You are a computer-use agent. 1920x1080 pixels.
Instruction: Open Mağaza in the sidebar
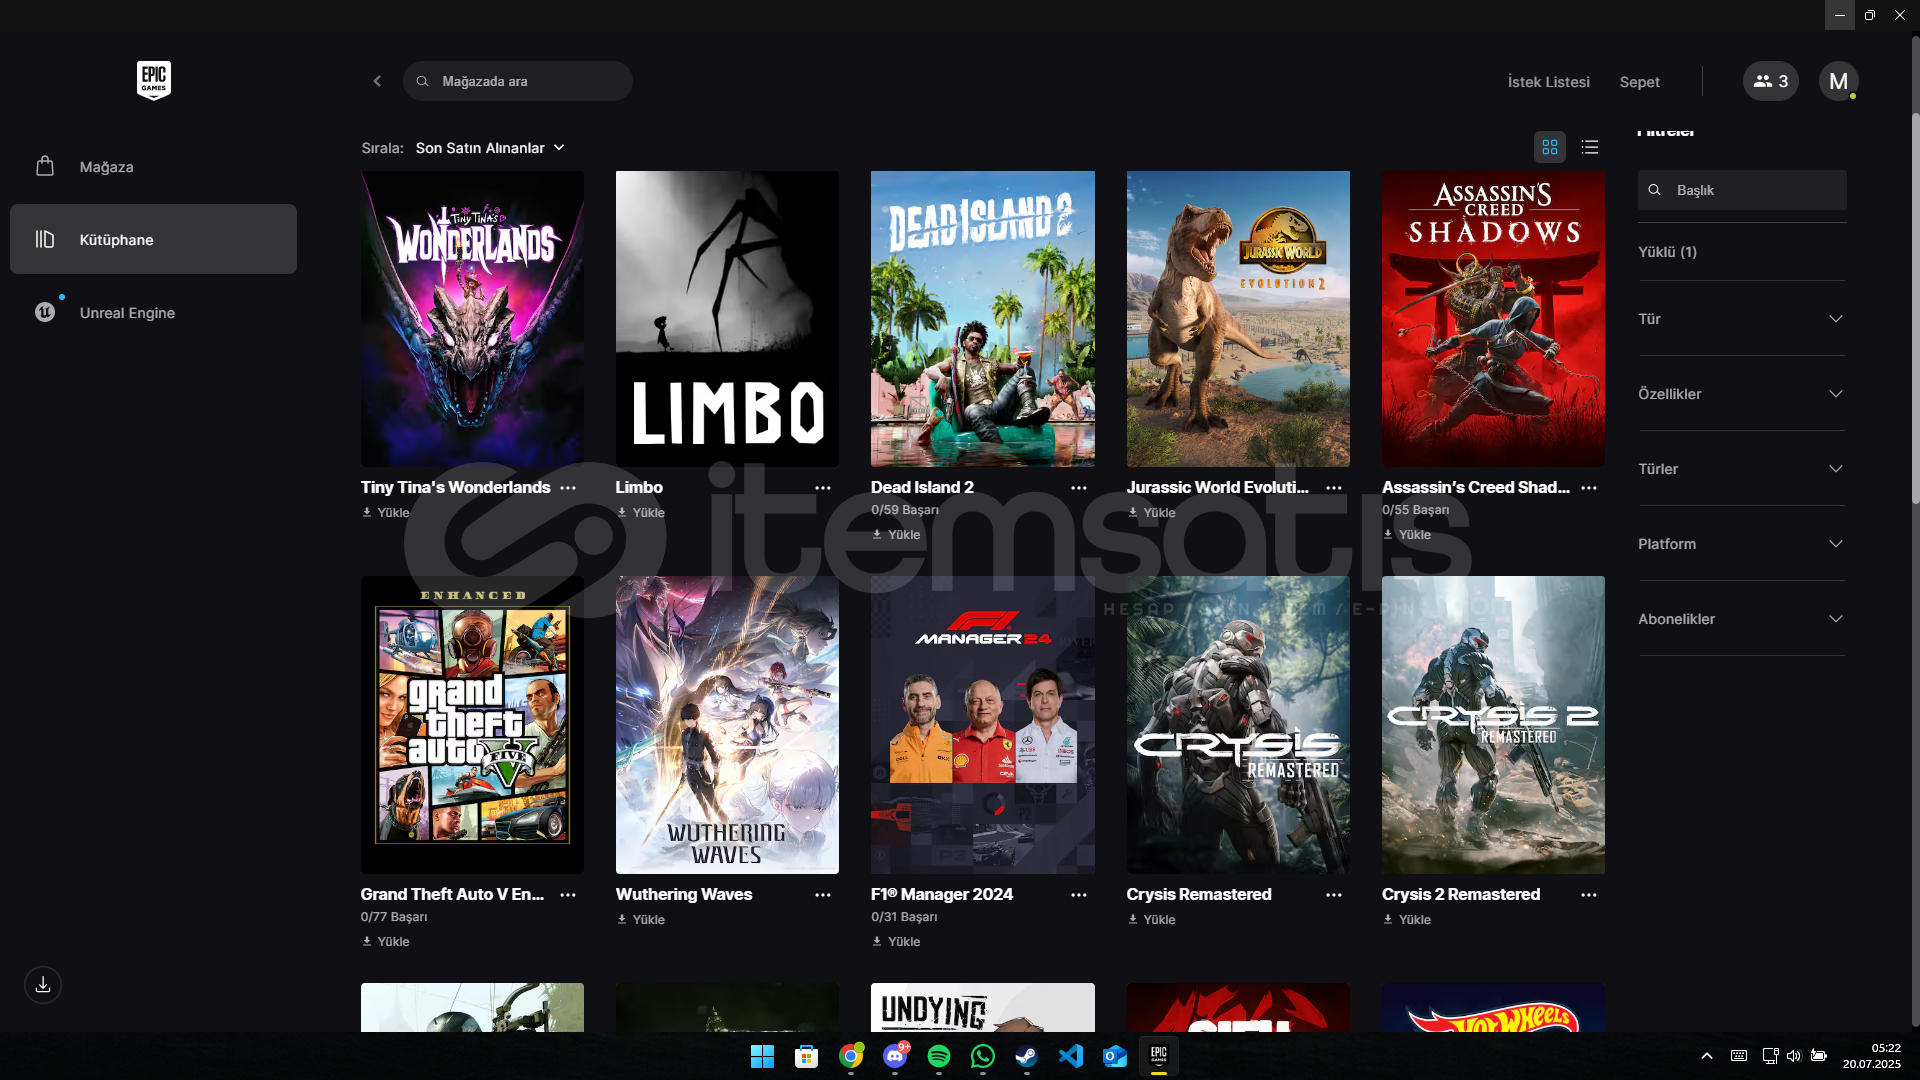click(153, 166)
